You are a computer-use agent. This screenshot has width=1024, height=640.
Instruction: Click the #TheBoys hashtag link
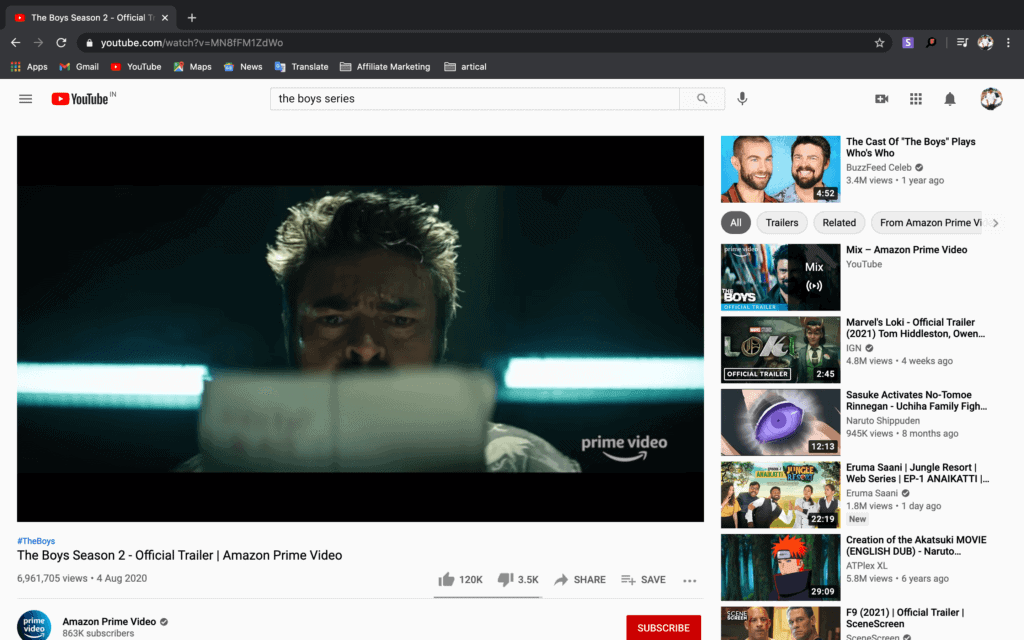pos(36,541)
